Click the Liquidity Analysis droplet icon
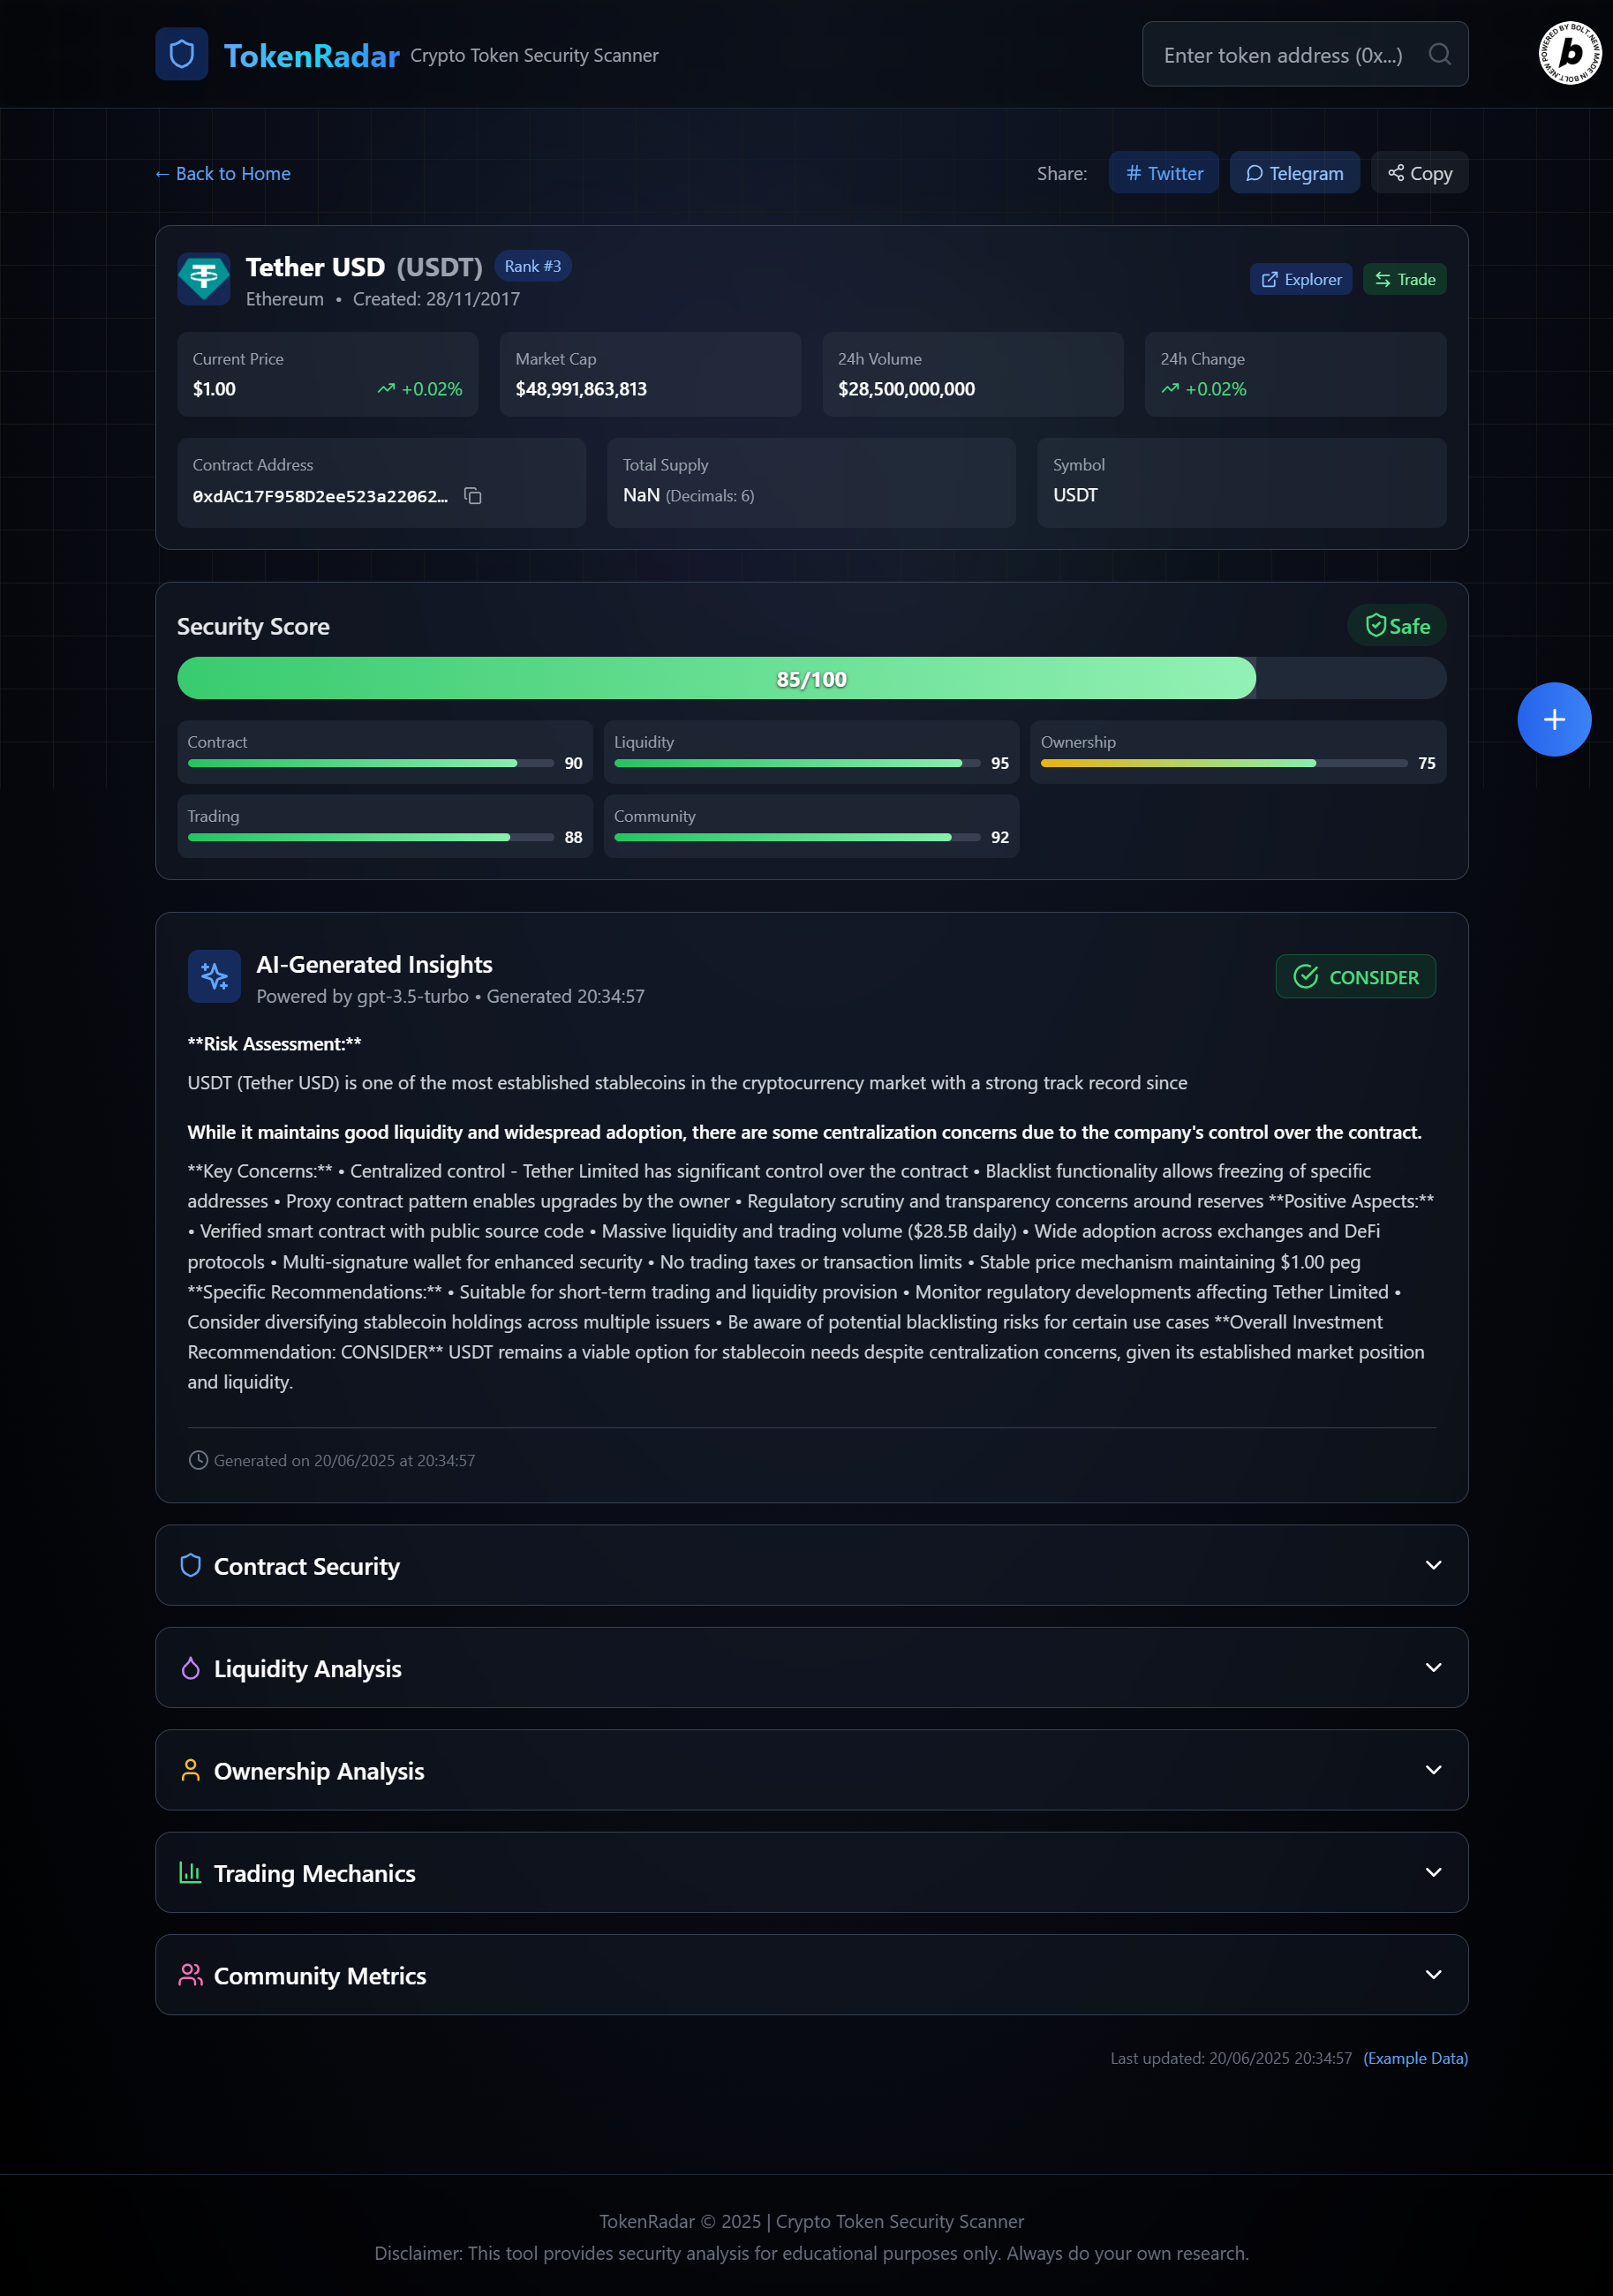The image size is (1613, 2296). tap(190, 1668)
